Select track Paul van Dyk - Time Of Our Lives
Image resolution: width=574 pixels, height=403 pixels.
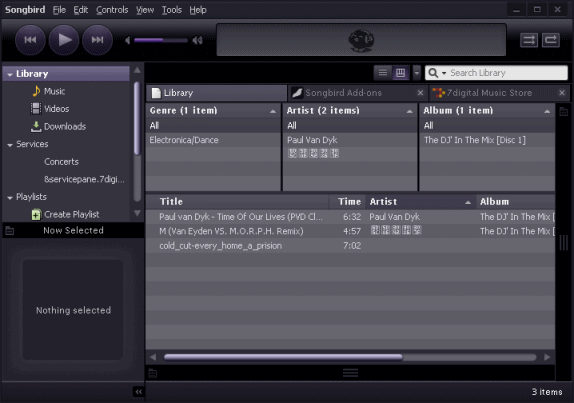pos(350,217)
